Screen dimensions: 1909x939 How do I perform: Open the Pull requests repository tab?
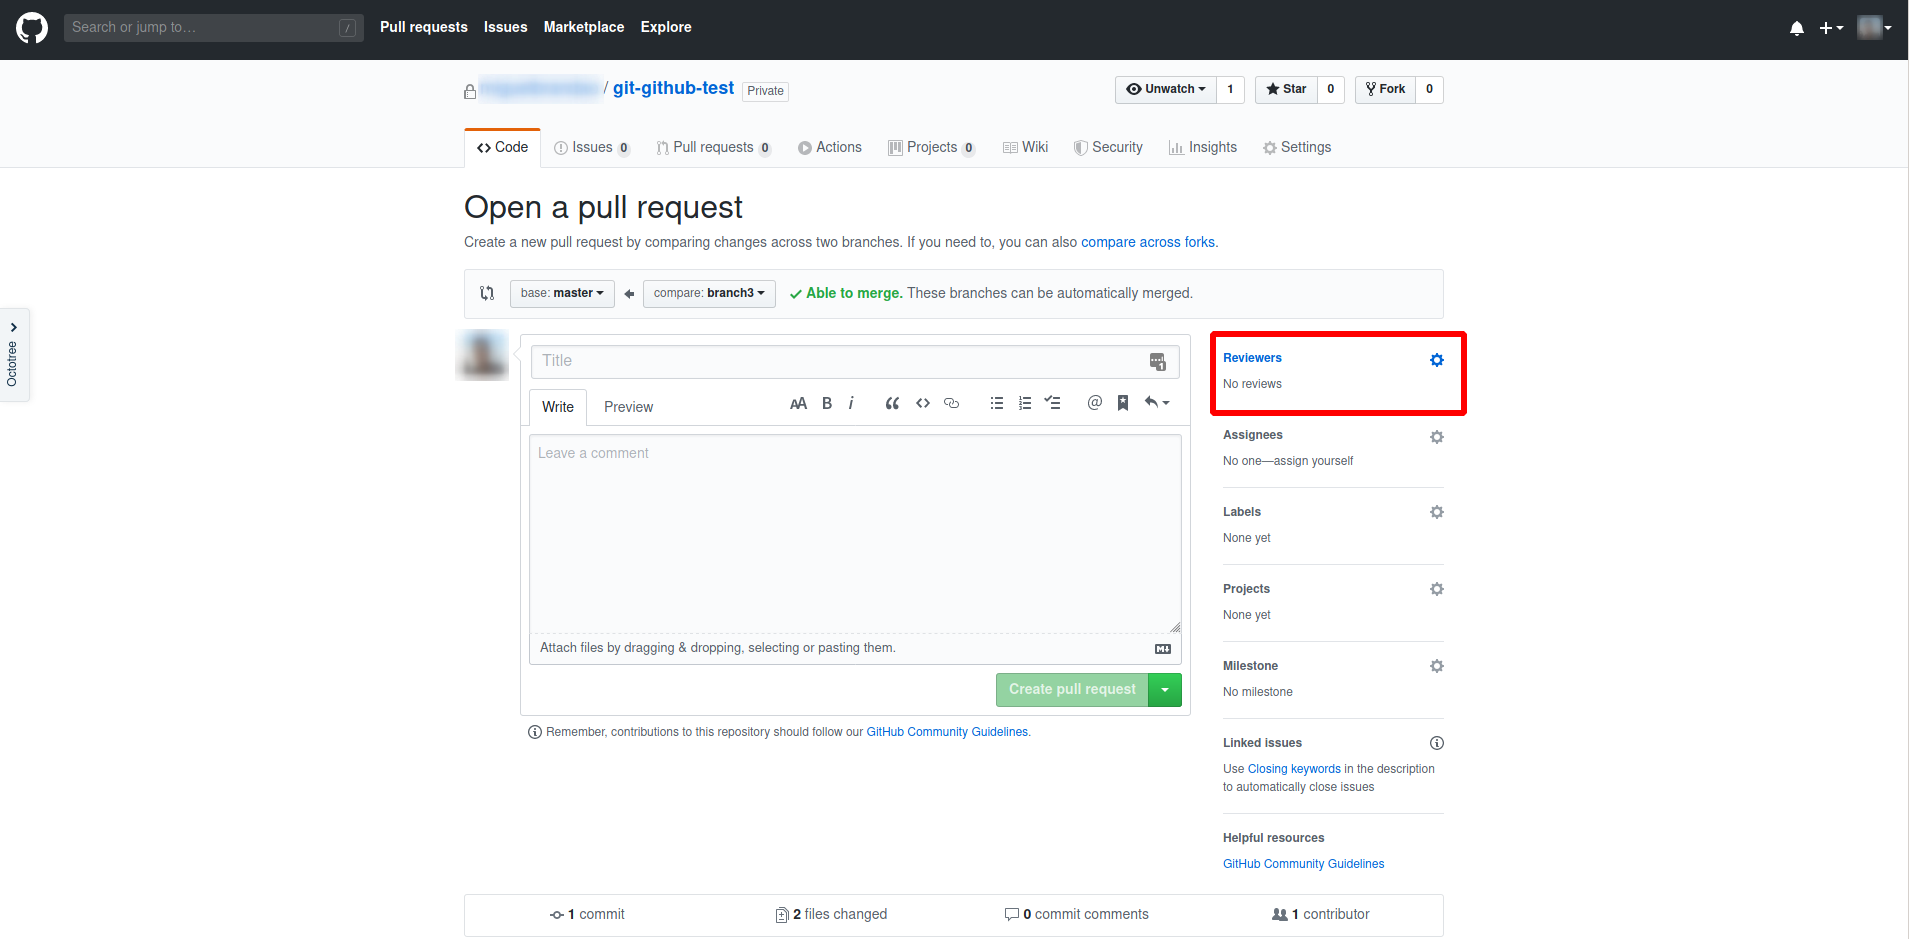714,147
